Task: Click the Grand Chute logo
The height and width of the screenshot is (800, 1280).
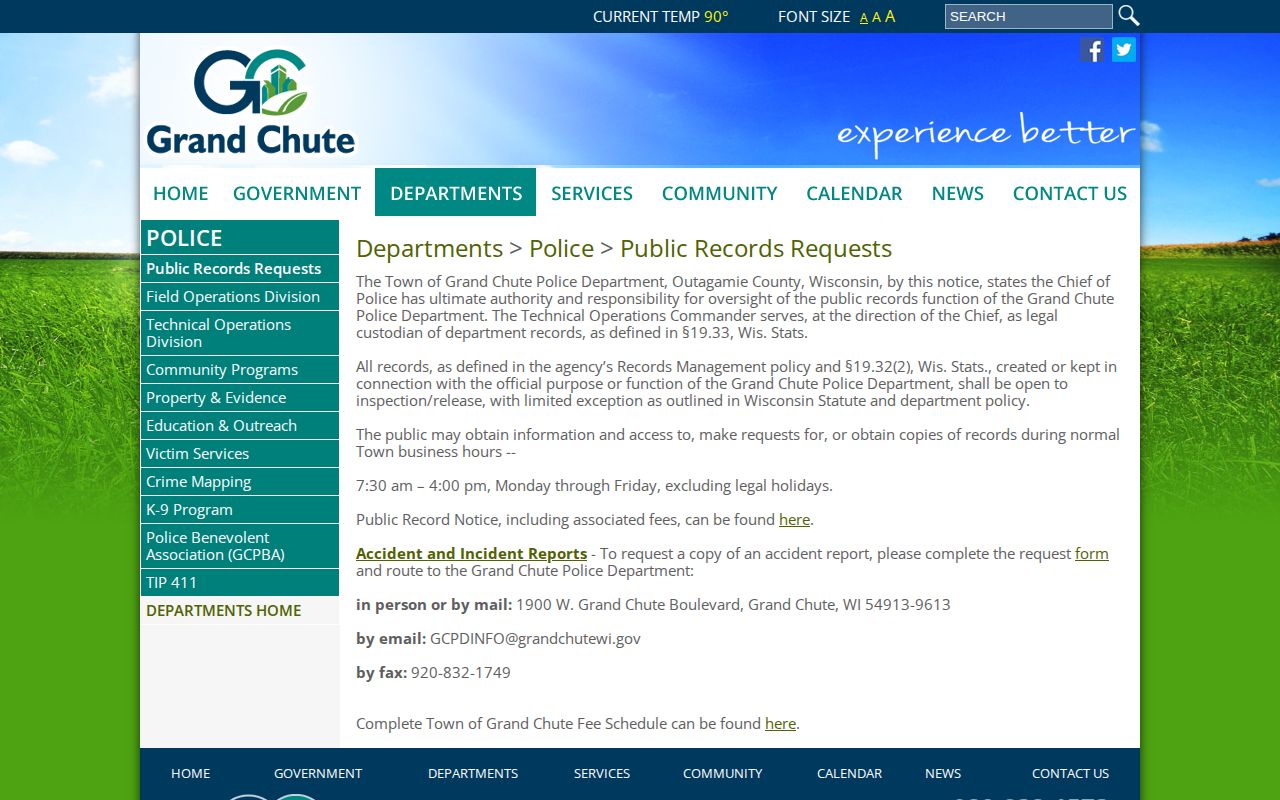Action: click(250, 102)
